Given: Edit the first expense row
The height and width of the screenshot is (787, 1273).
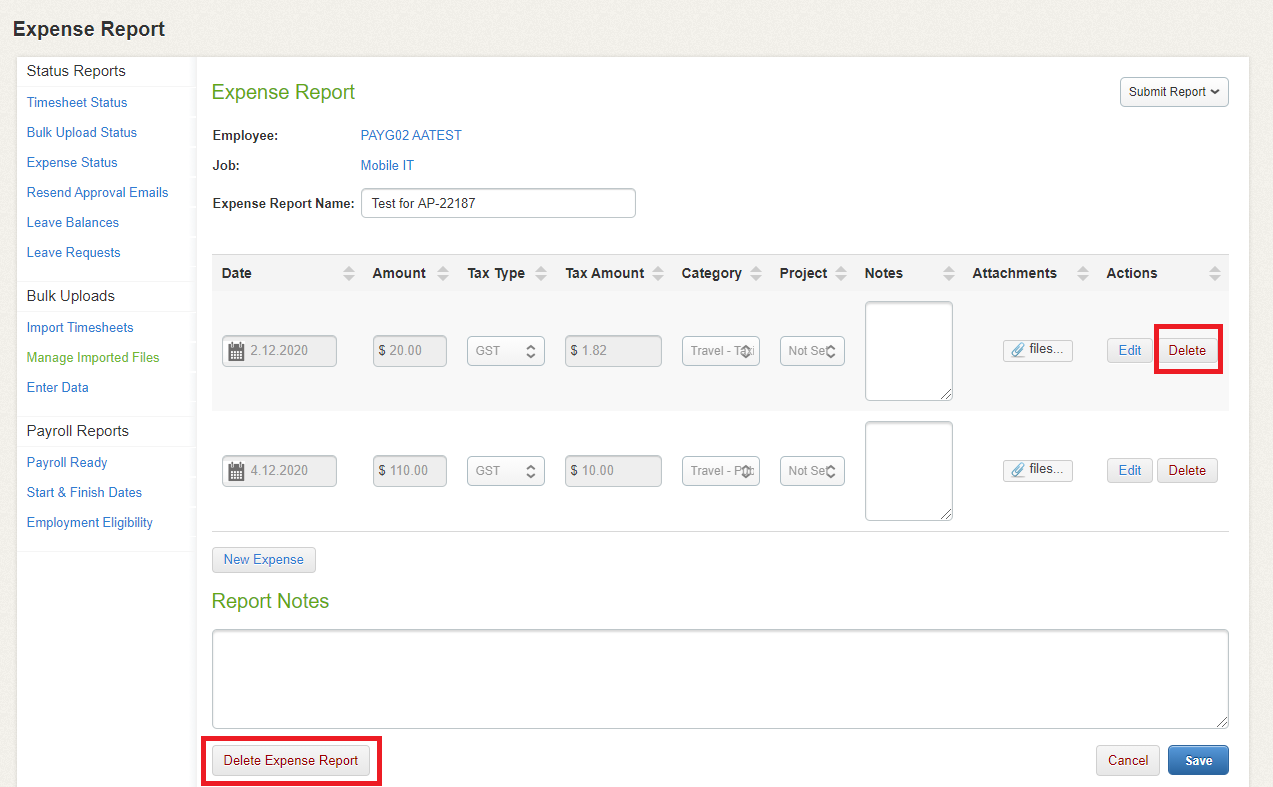Looking at the screenshot, I should click(1129, 351).
